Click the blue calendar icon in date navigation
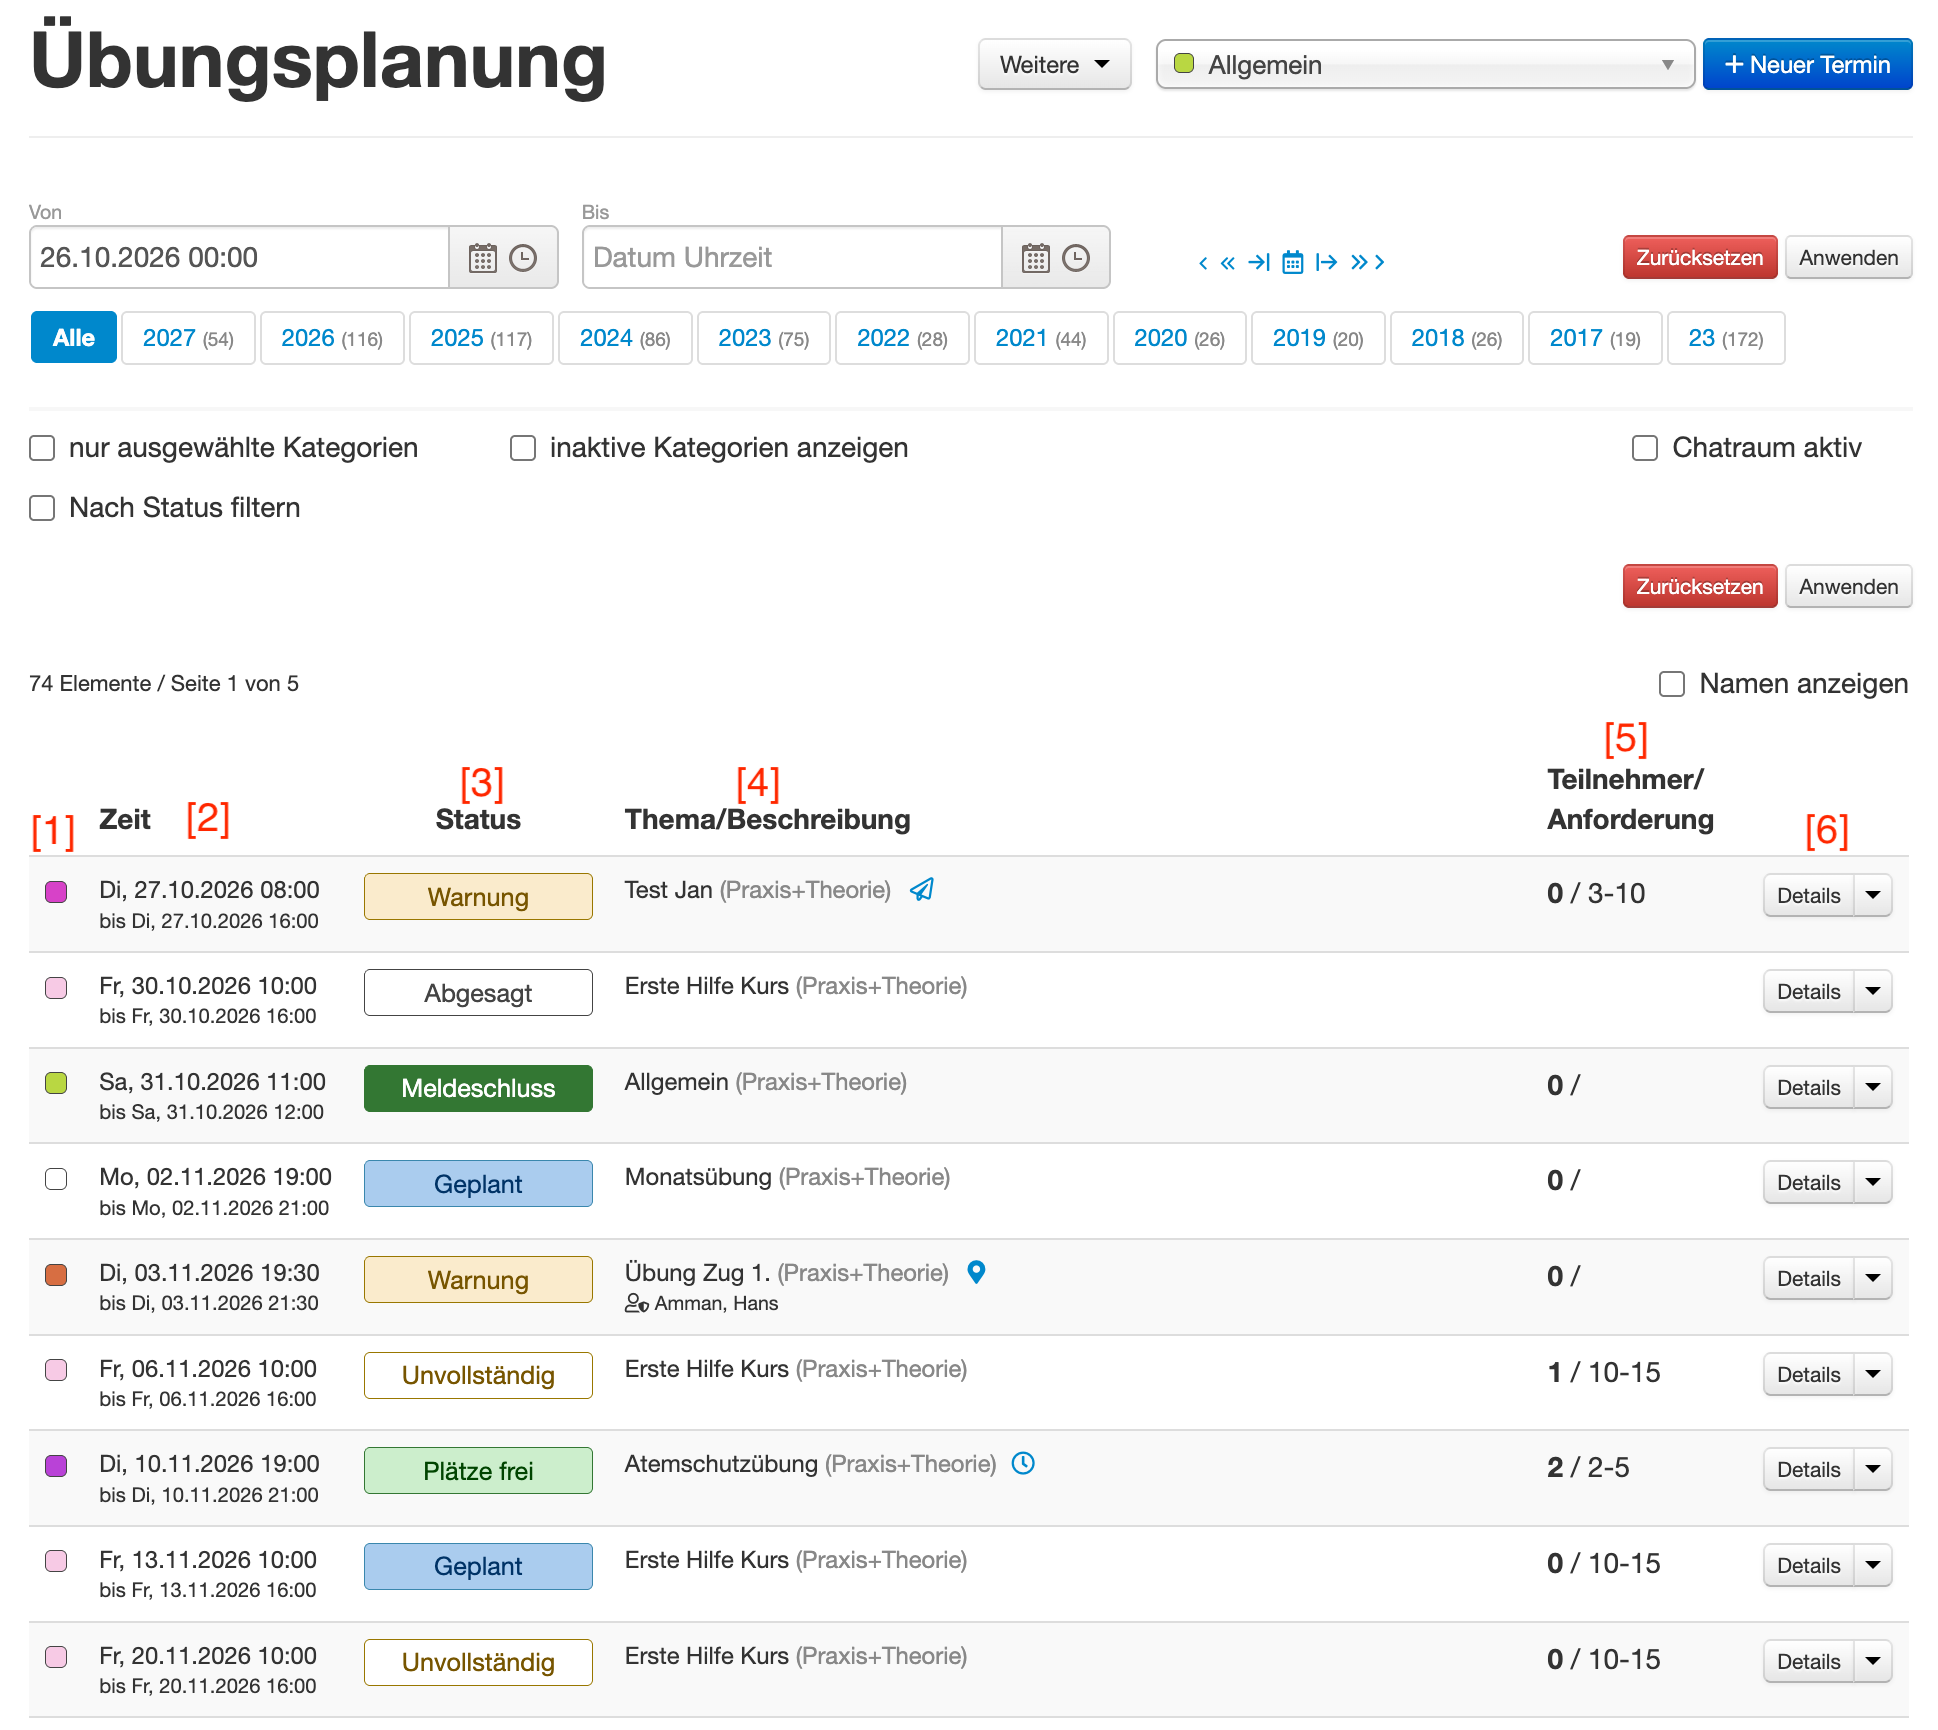The height and width of the screenshot is (1730, 1938). (x=1293, y=262)
